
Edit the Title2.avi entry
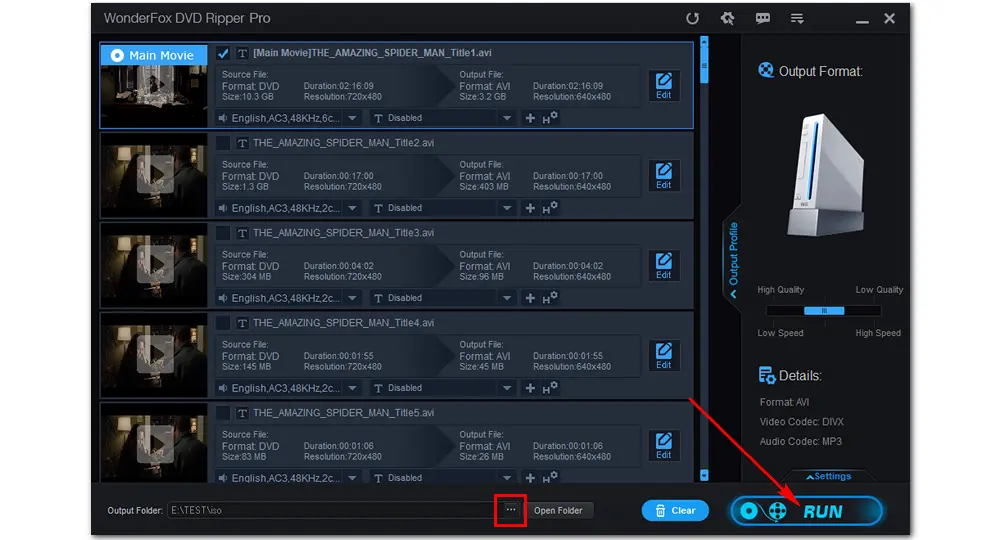[663, 175]
